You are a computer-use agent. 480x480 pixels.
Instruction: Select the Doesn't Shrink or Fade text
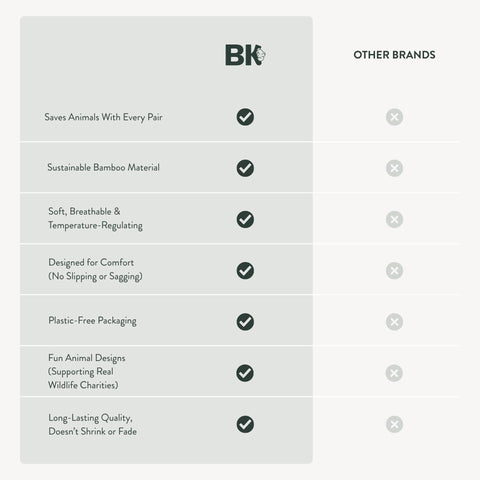coord(93,431)
